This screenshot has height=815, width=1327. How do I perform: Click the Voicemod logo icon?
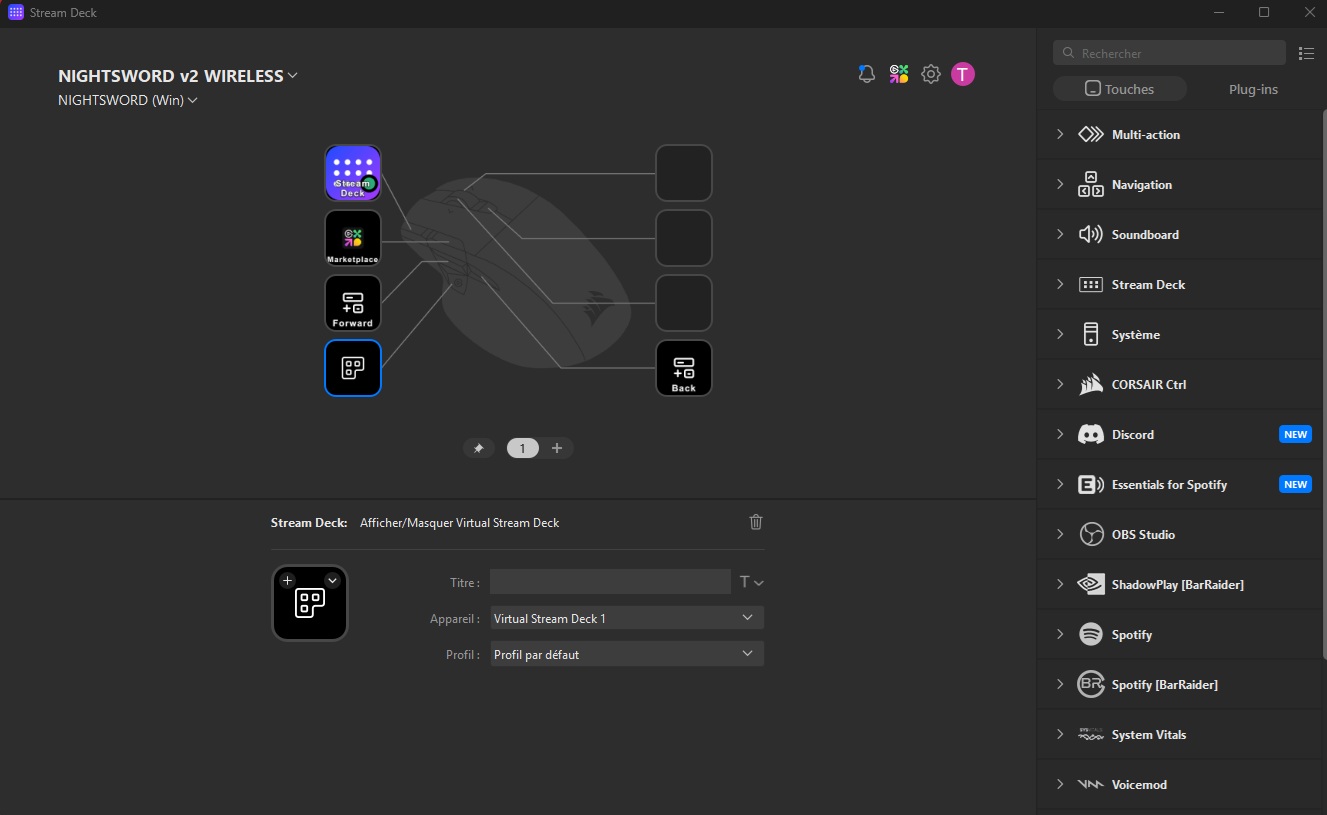pos(1091,784)
